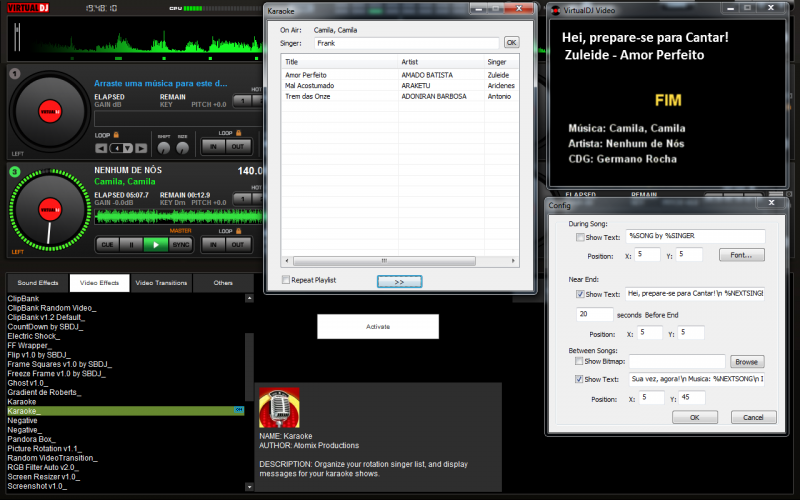The height and width of the screenshot is (500, 800).
Task: Click During Song text field
Action: point(695,236)
